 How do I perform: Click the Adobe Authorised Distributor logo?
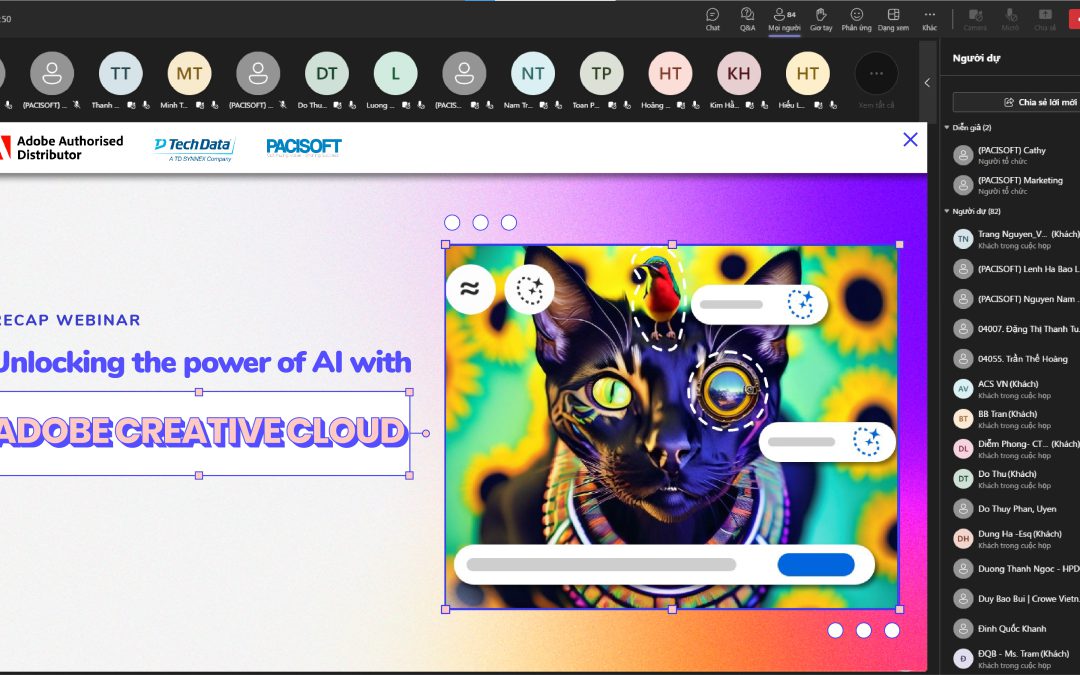point(61,147)
